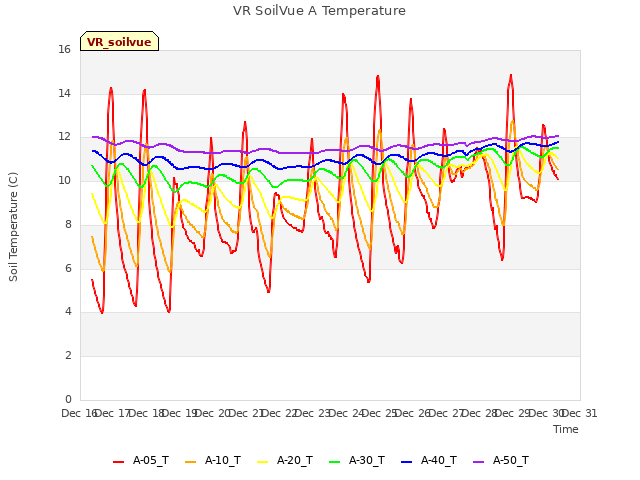
Task: Click the Time axis label
Action: point(566,429)
